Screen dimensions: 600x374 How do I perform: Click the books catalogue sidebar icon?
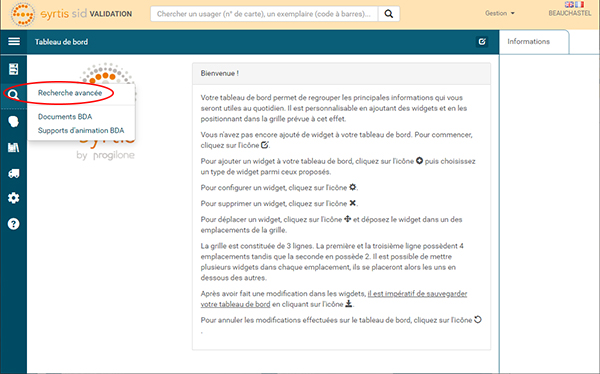(13, 147)
